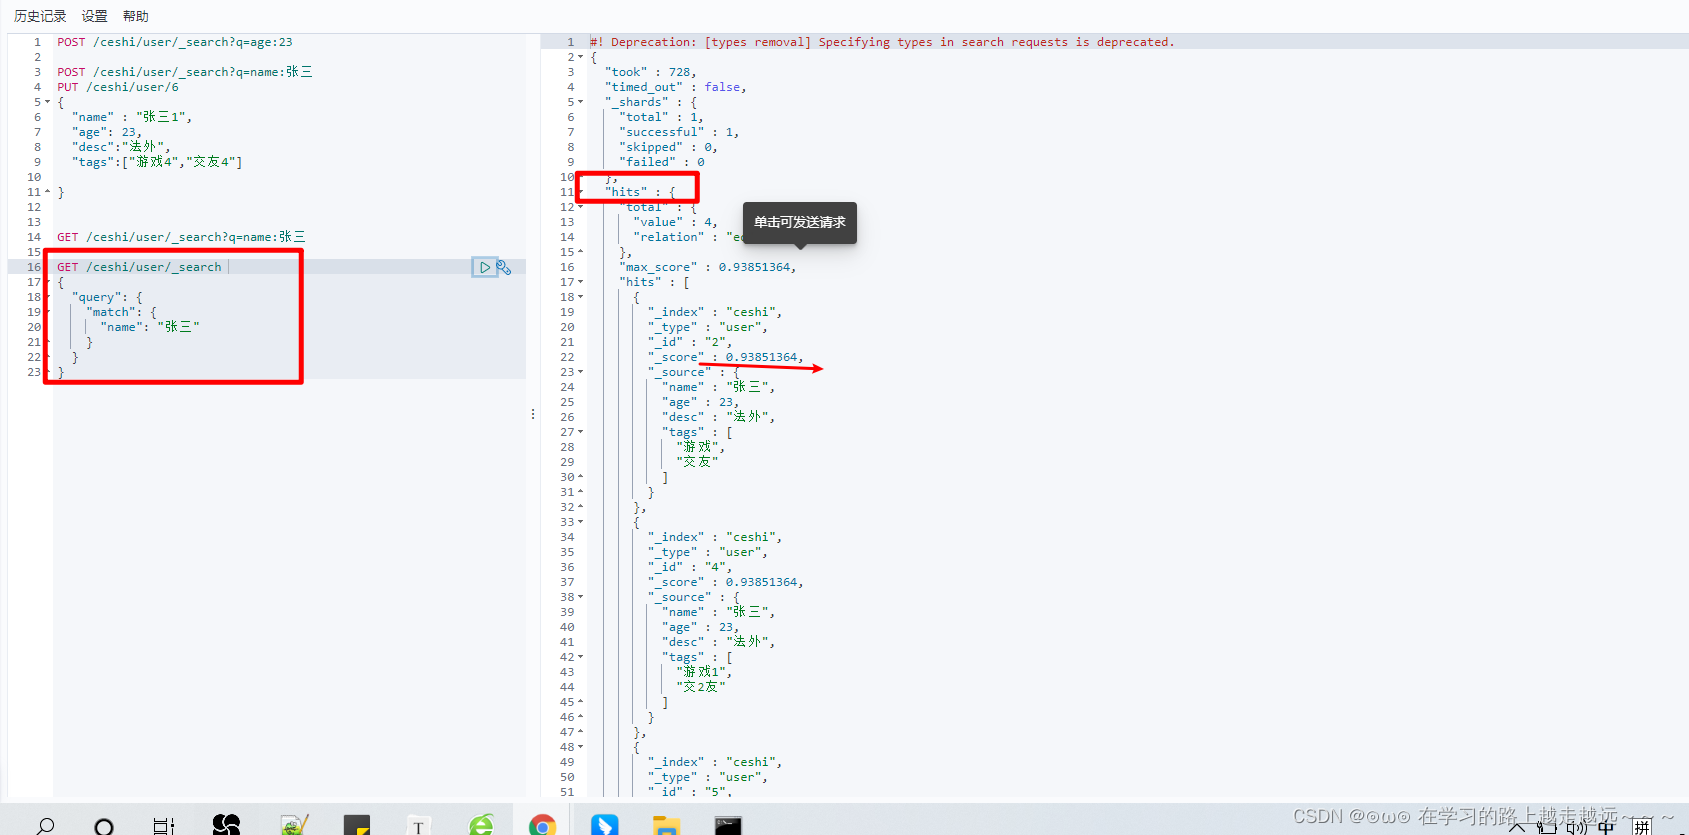The height and width of the screenshot is (835, 1689).
Task: Collapse second hit object at response line 33
Action: [x=580, y=522]
